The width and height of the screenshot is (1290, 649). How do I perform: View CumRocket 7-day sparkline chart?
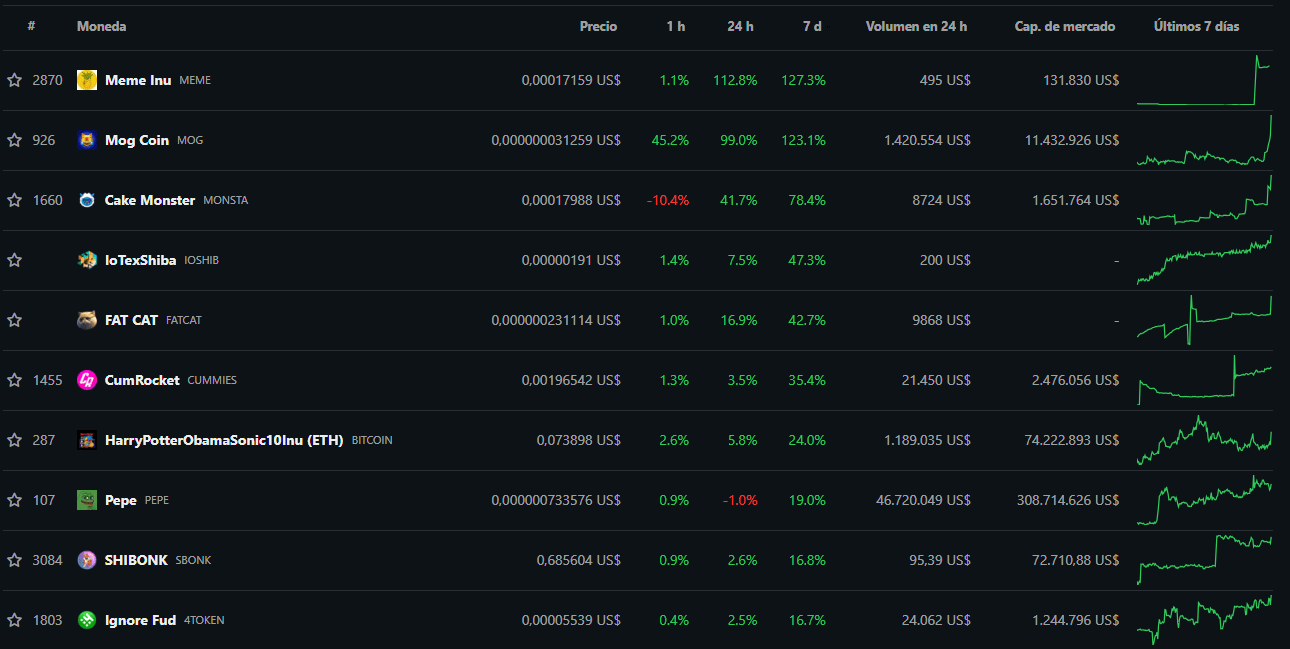[x=1204, y=380]
